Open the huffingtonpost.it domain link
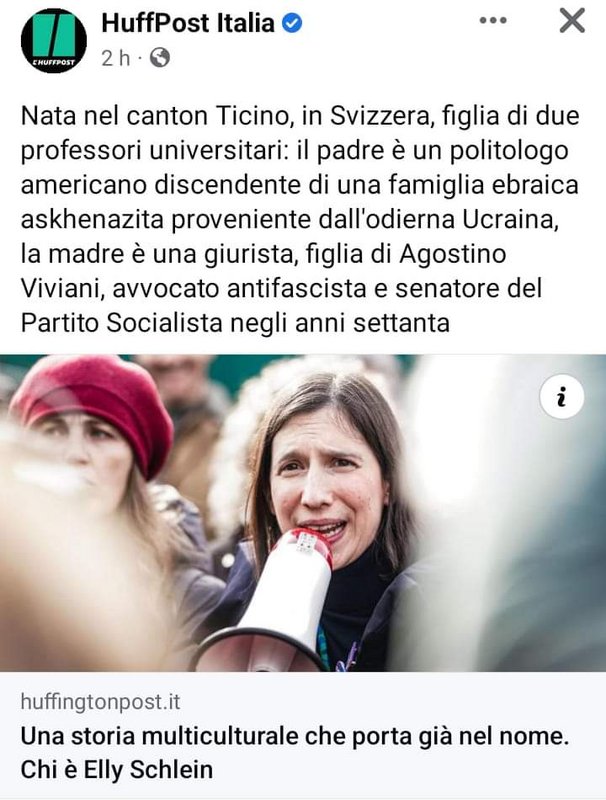 point(100,702)
